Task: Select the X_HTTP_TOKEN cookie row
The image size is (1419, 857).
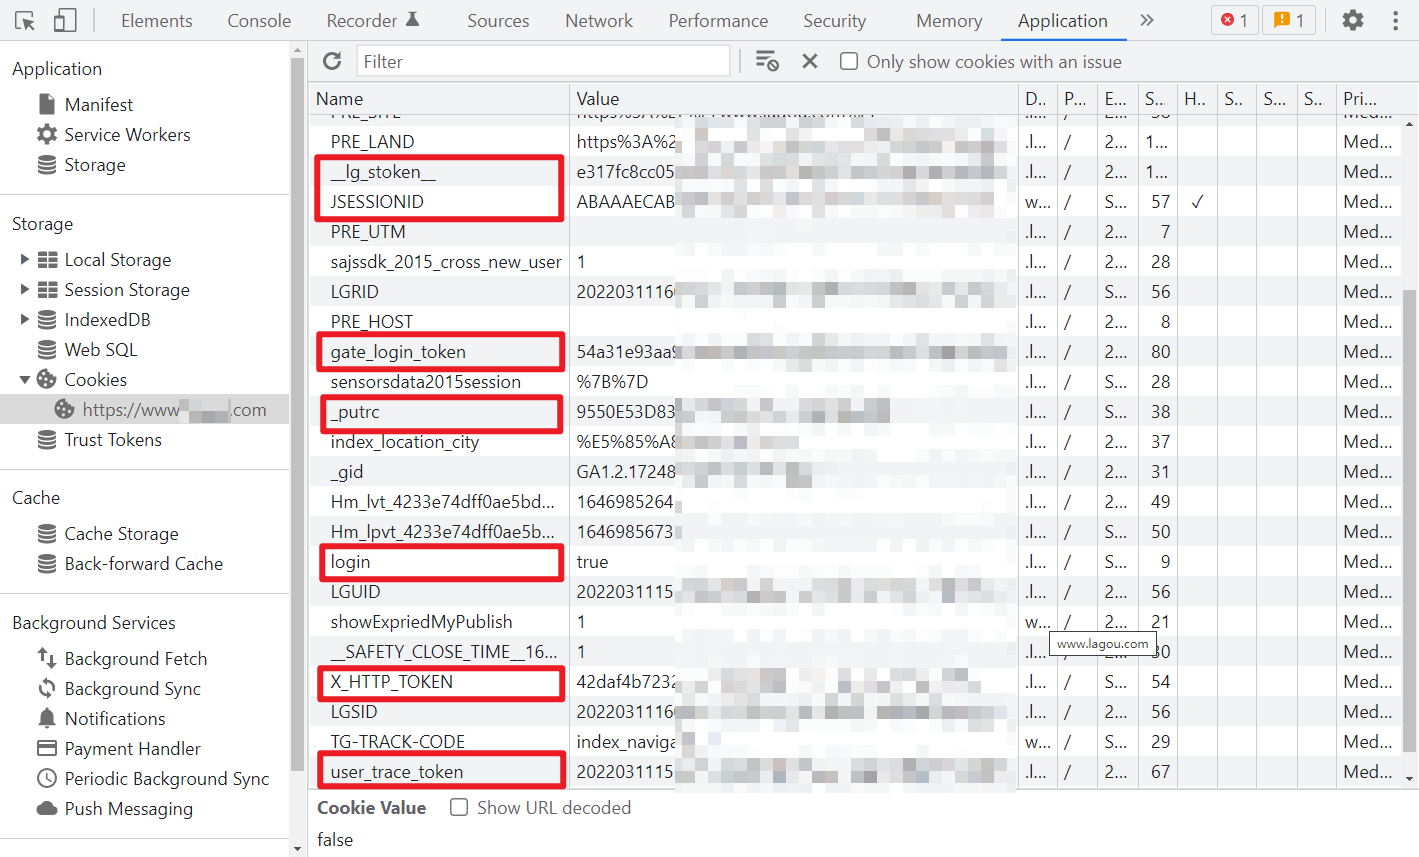Action: 855,681
